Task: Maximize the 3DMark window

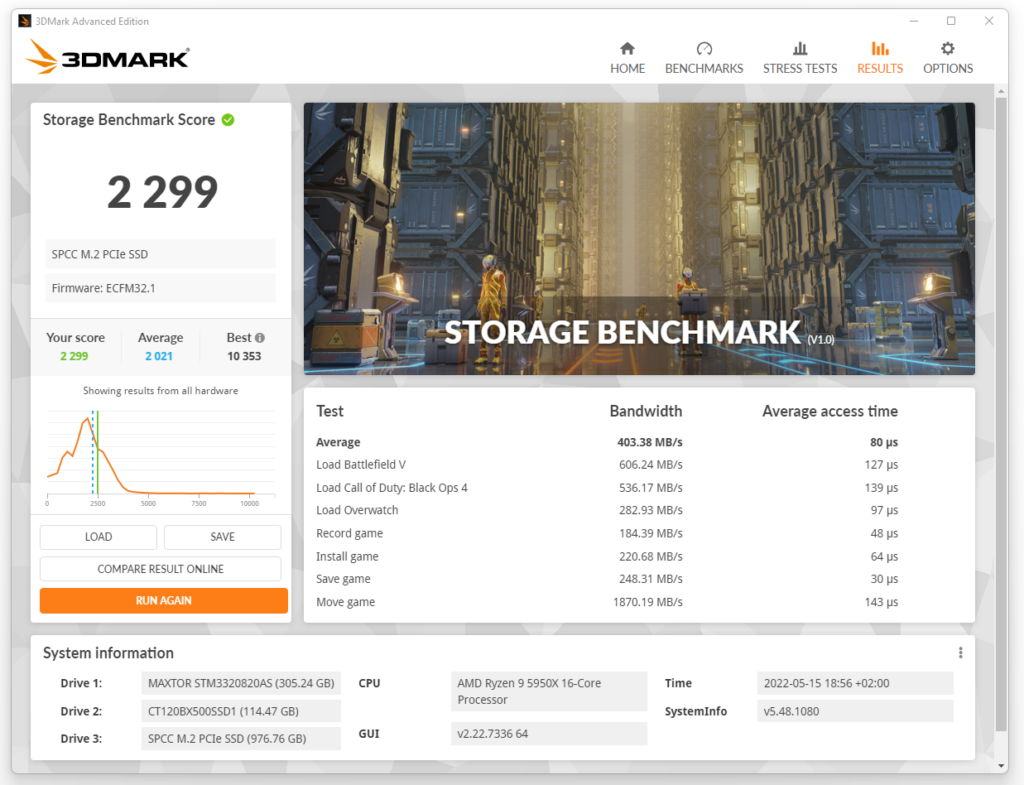Action: 951,21
